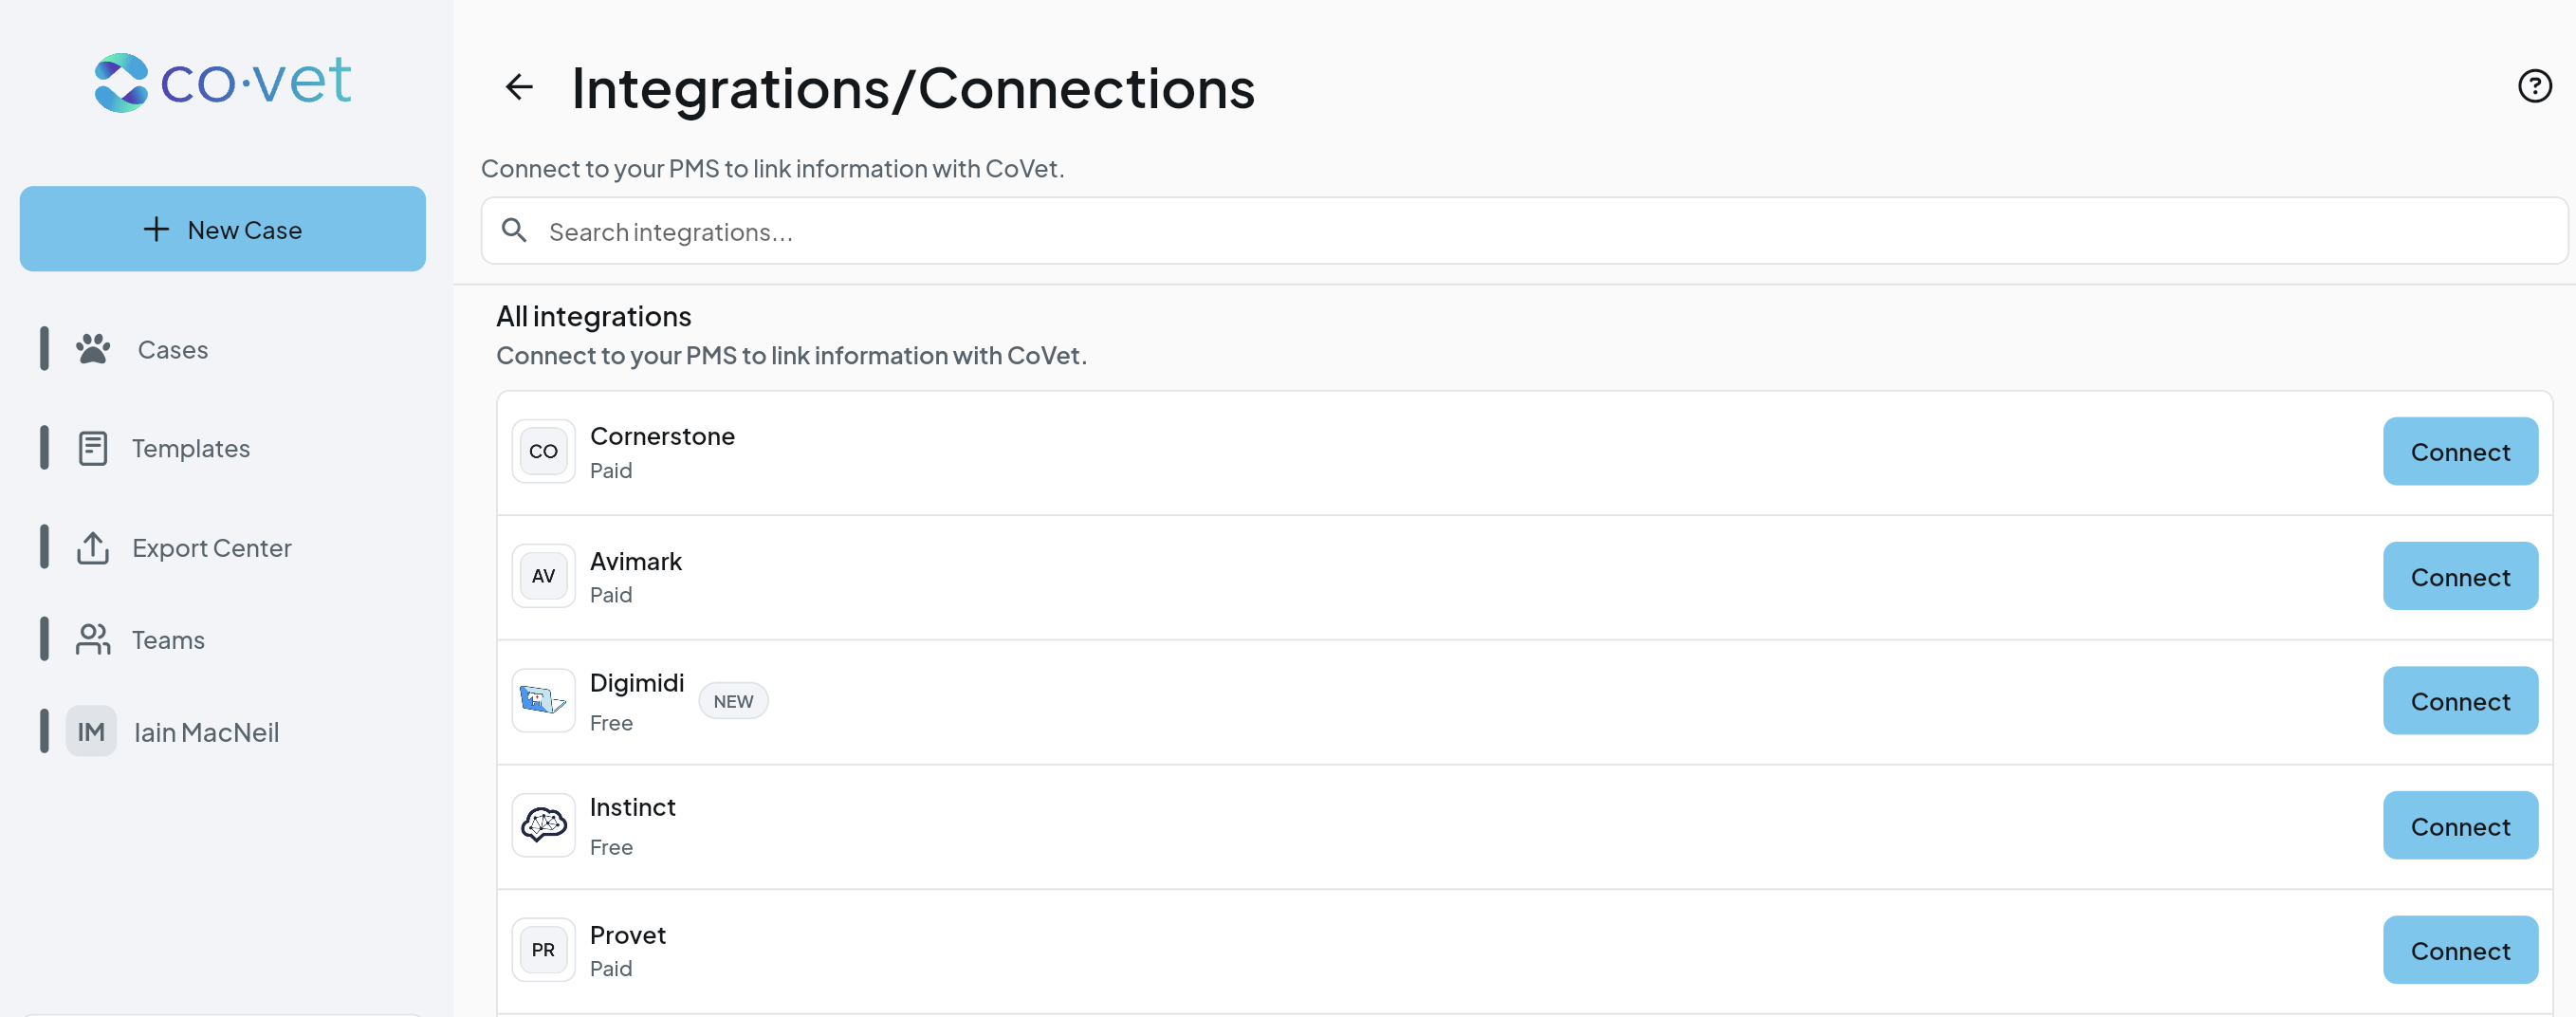Click the Paid label under Cornerstone
The height and width of the screenshot is (1017, 2576).
[x=611, y=470]
